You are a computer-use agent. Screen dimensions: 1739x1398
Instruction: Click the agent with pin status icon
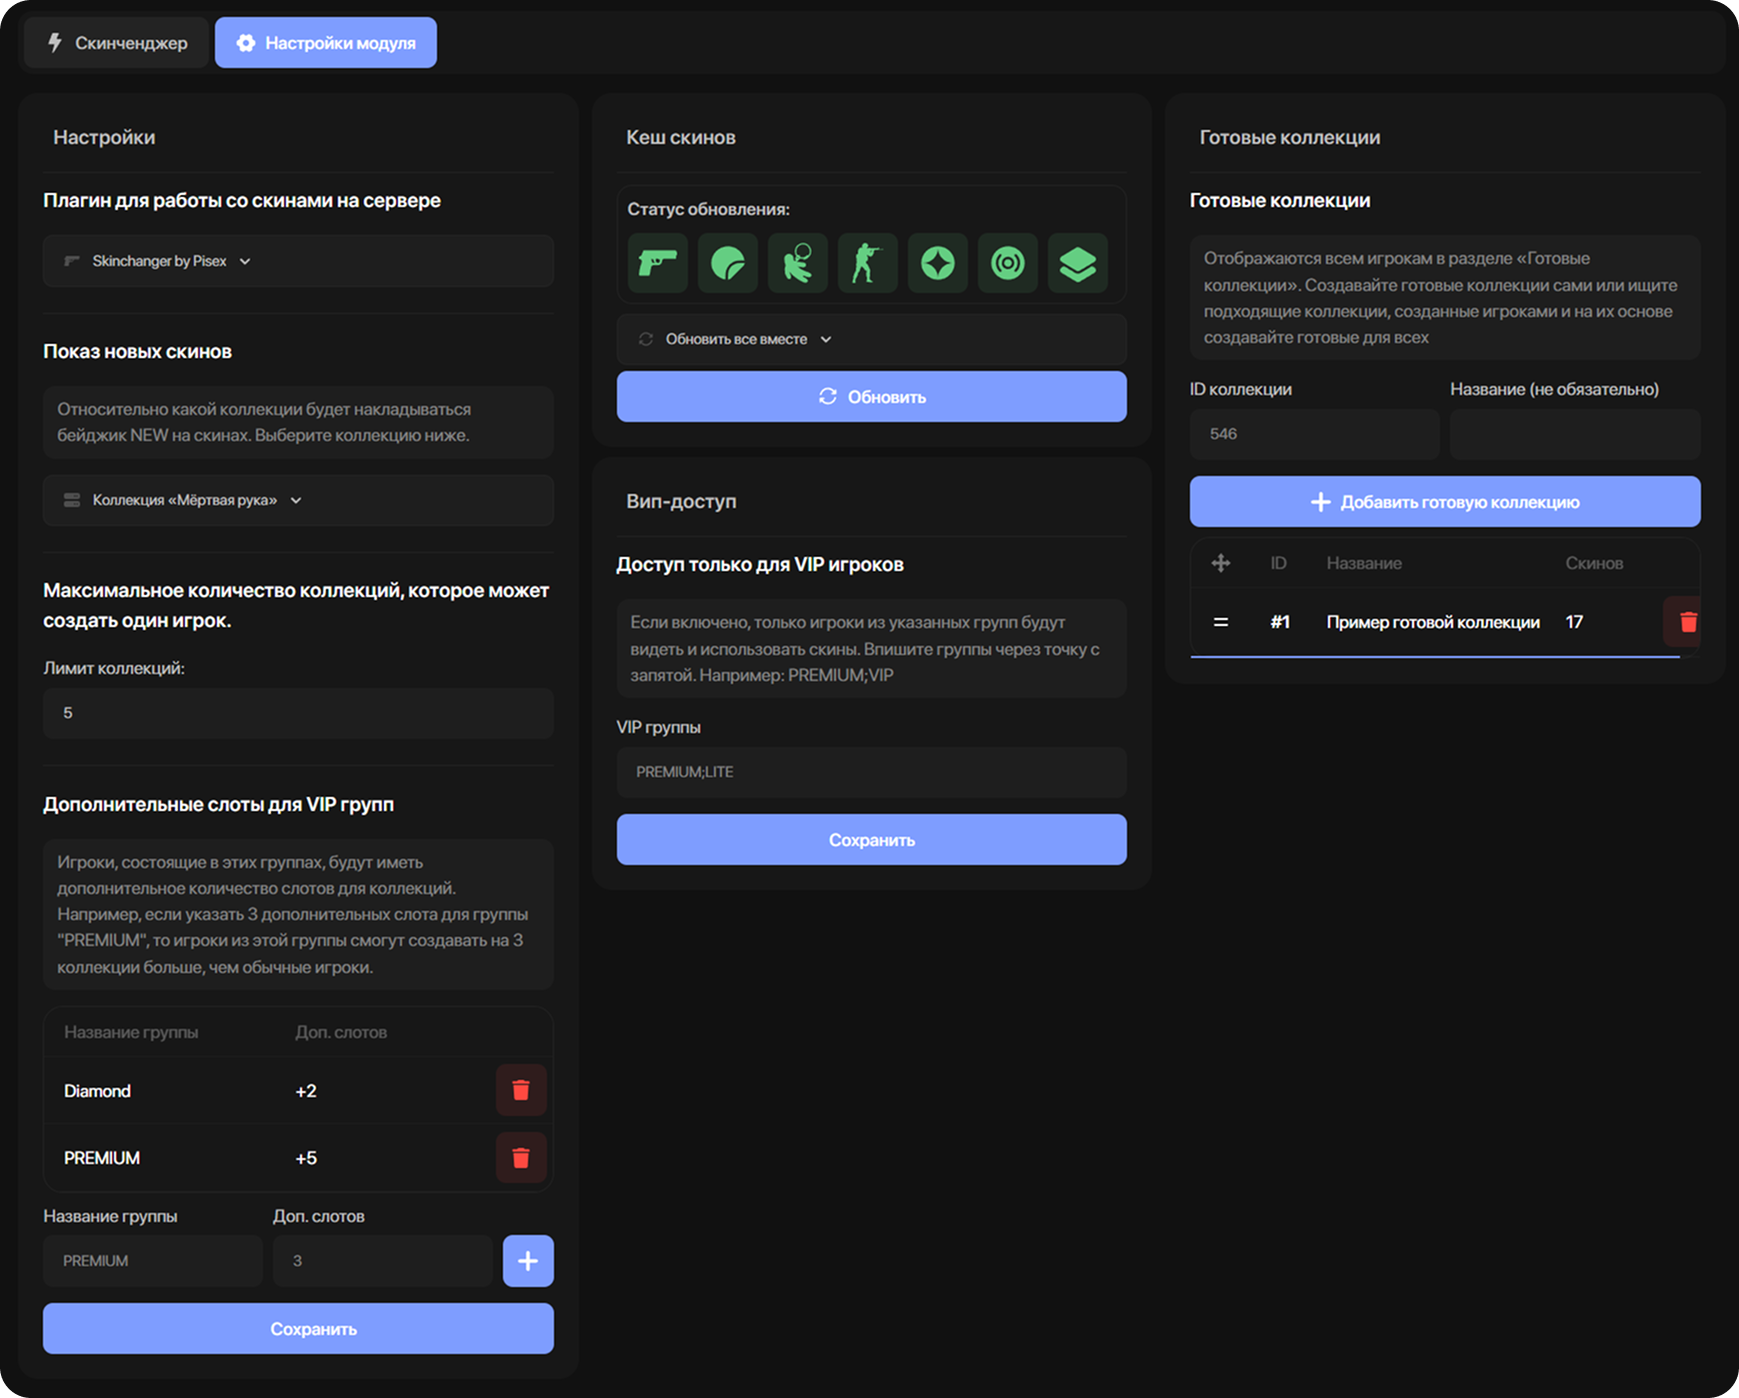[798, 263]
